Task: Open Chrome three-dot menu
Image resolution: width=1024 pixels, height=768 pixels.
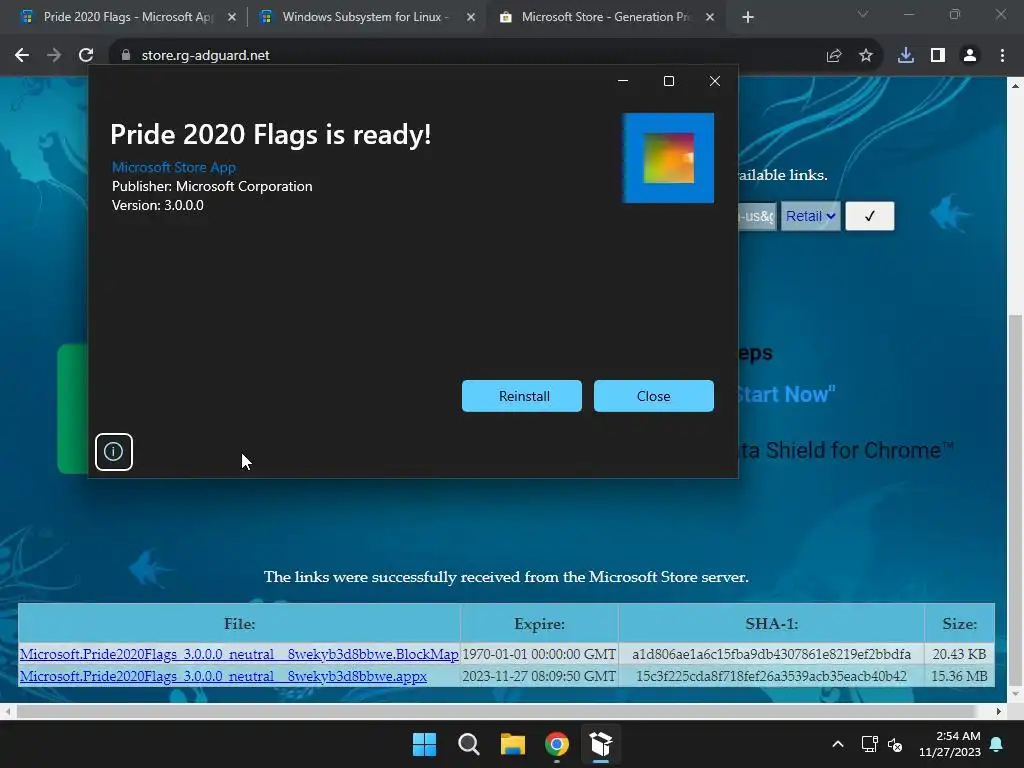Action: tap(1002, 56)
